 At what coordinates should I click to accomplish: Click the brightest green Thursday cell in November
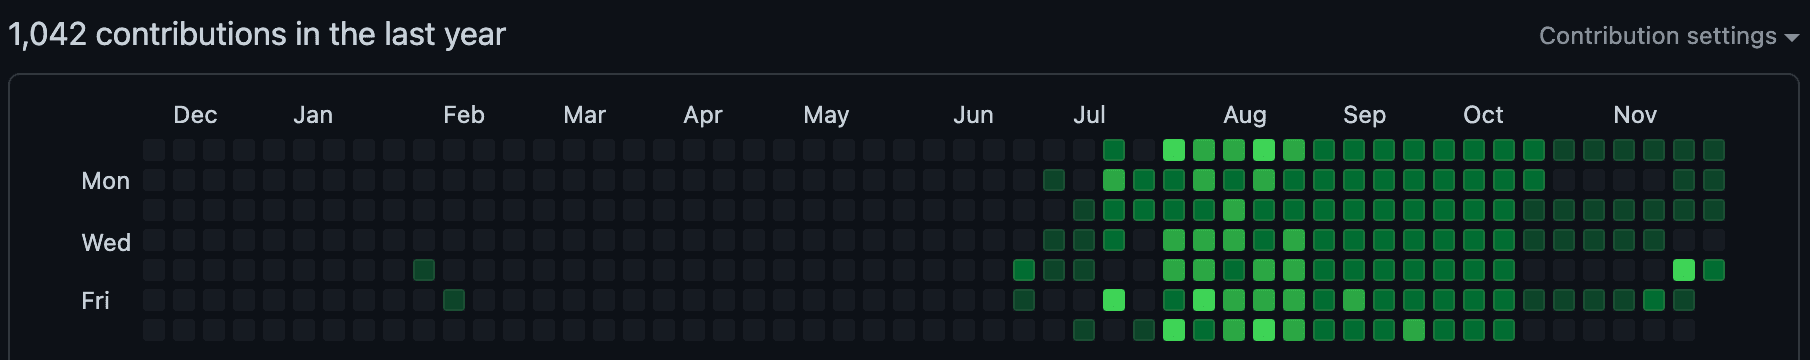tap(1684, 270)
